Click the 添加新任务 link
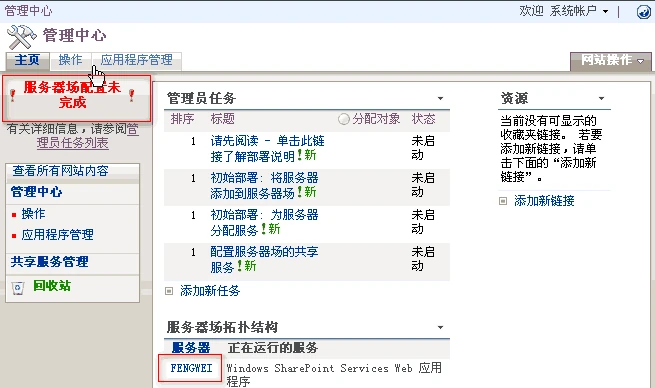The width and height of the screenshot is (655, 388). [210, 291]
